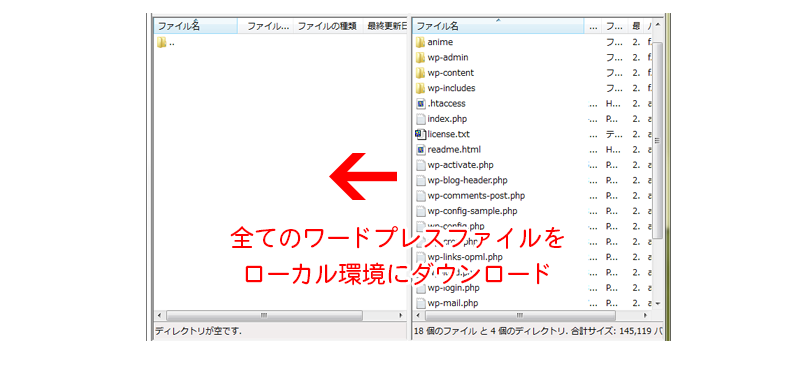Click the left pane horizontal scrollbar left arrow
The width and height of the screenshot is (800, 372).
(159, 315)
